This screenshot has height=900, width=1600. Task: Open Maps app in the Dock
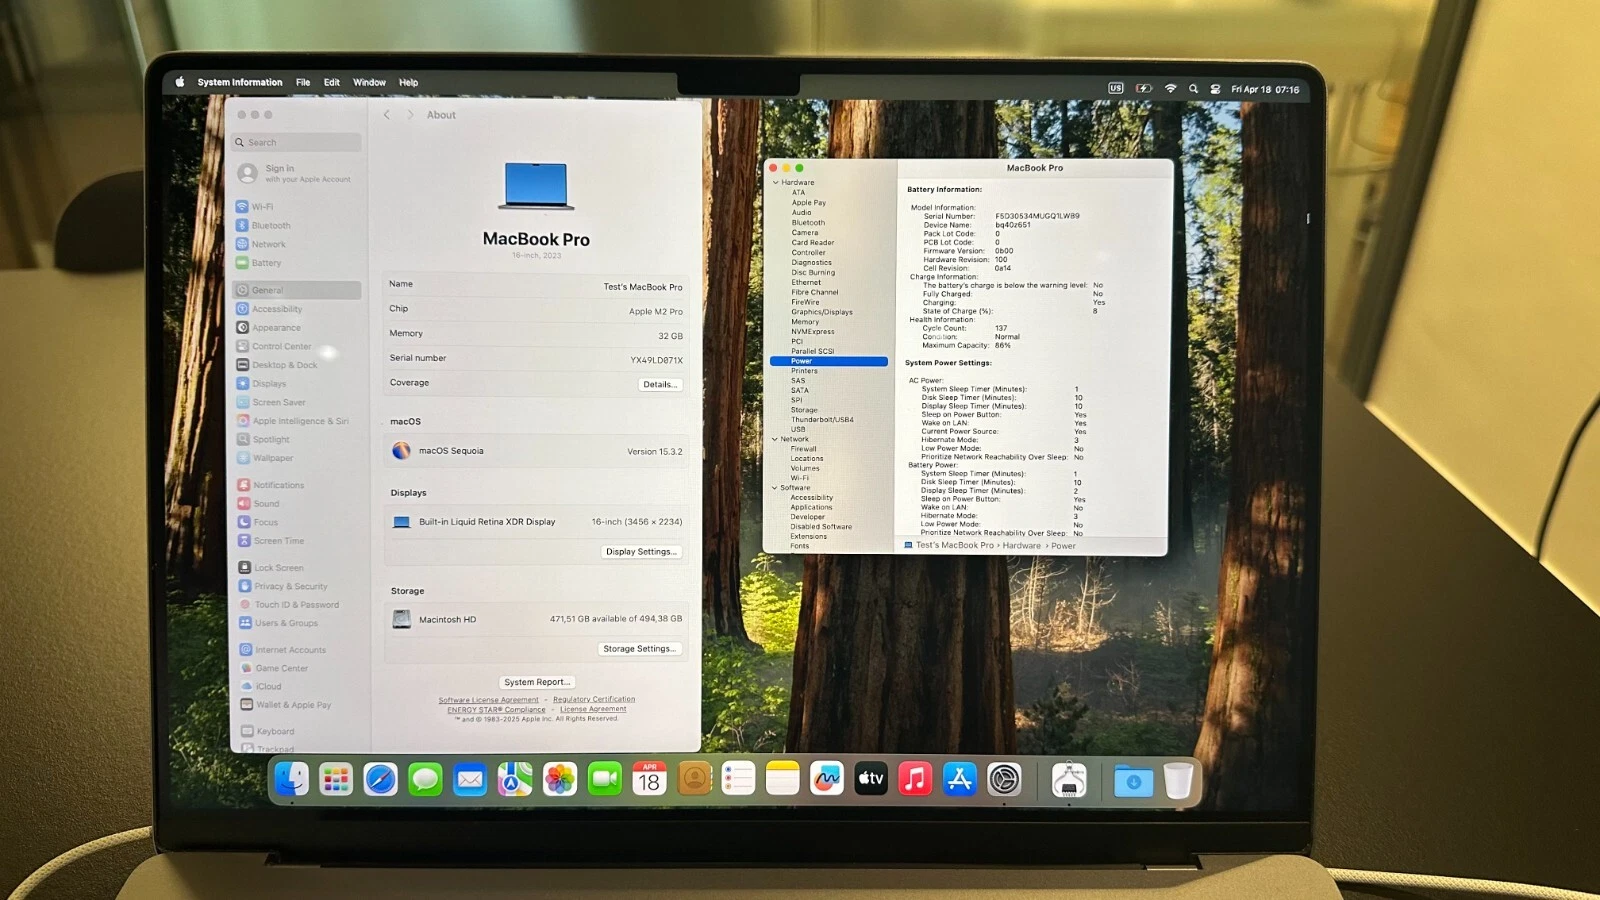[515, 779]
